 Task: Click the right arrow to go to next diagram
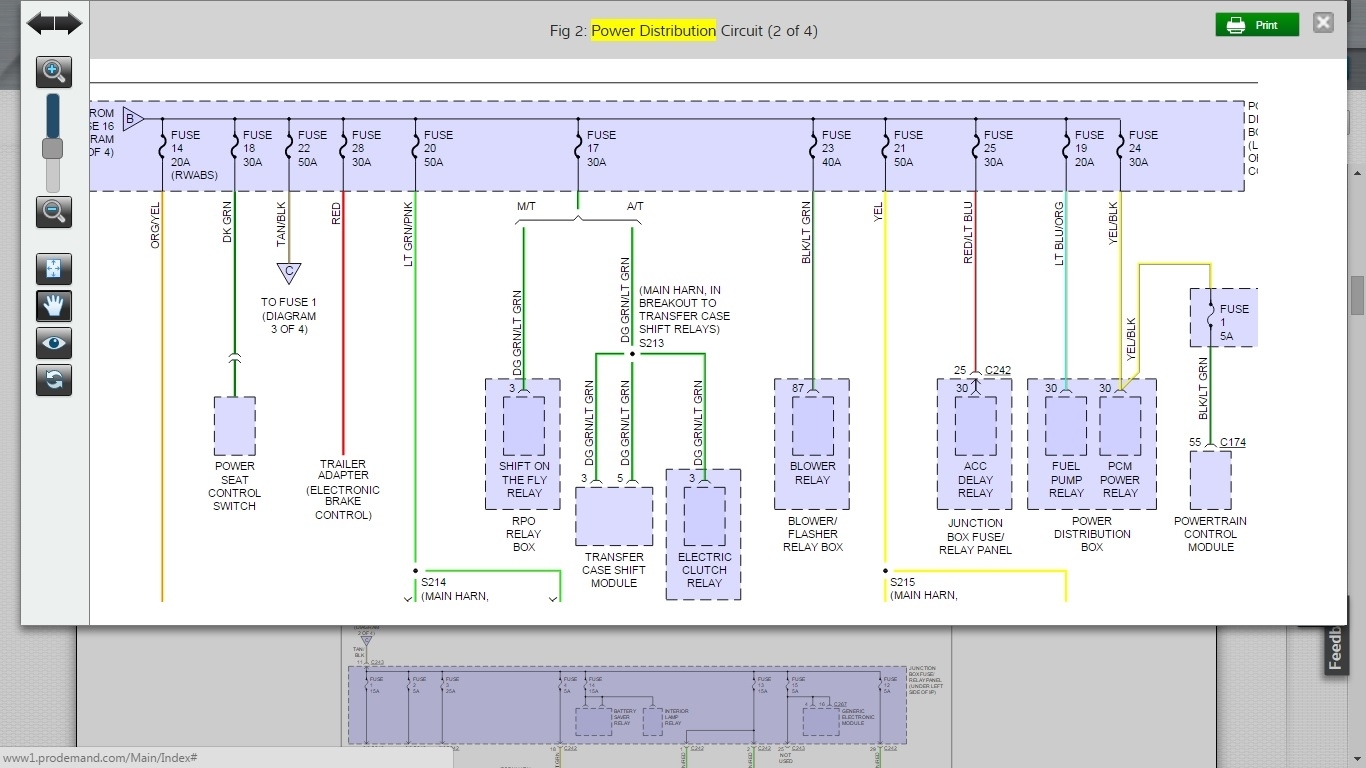[x=70, y=24]
